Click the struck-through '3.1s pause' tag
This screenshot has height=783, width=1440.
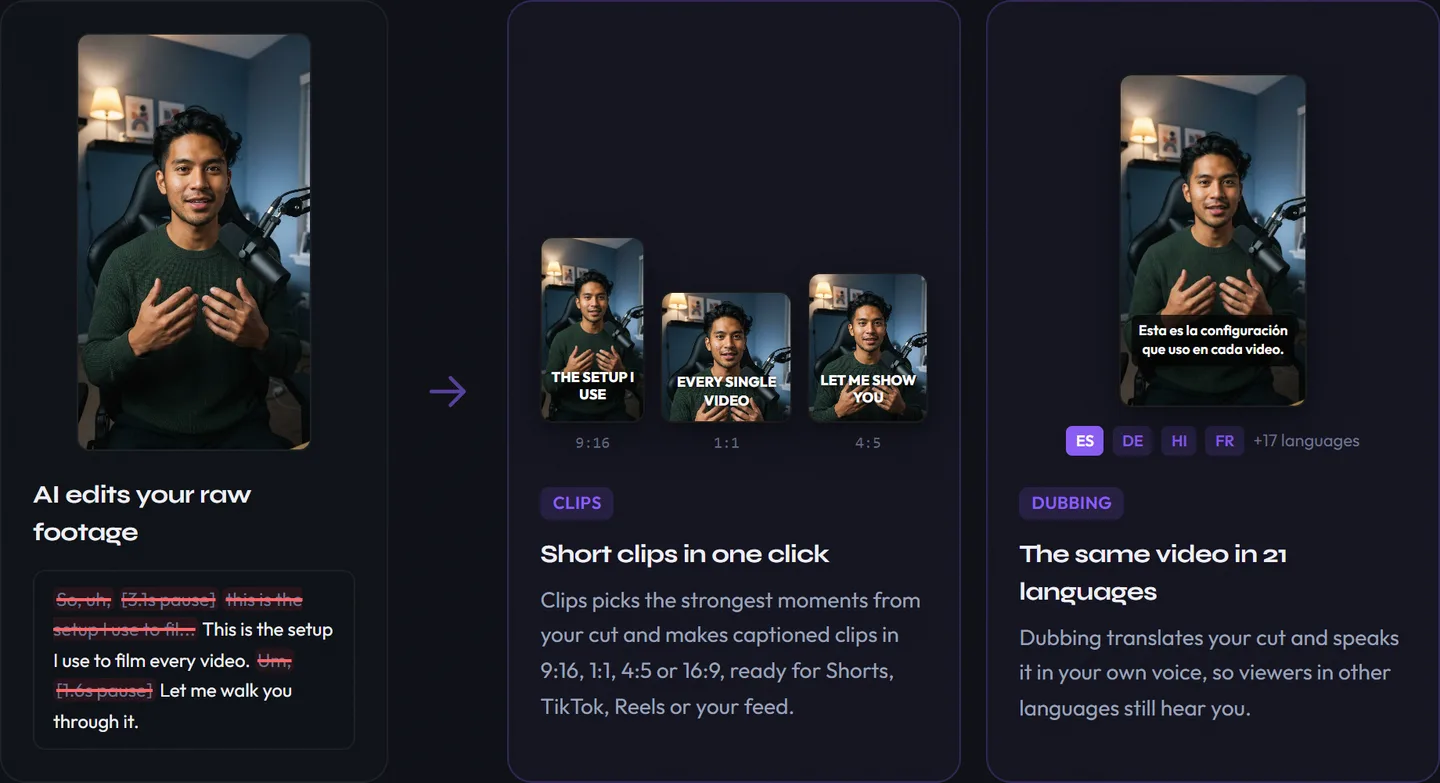[x=167, y=599]
